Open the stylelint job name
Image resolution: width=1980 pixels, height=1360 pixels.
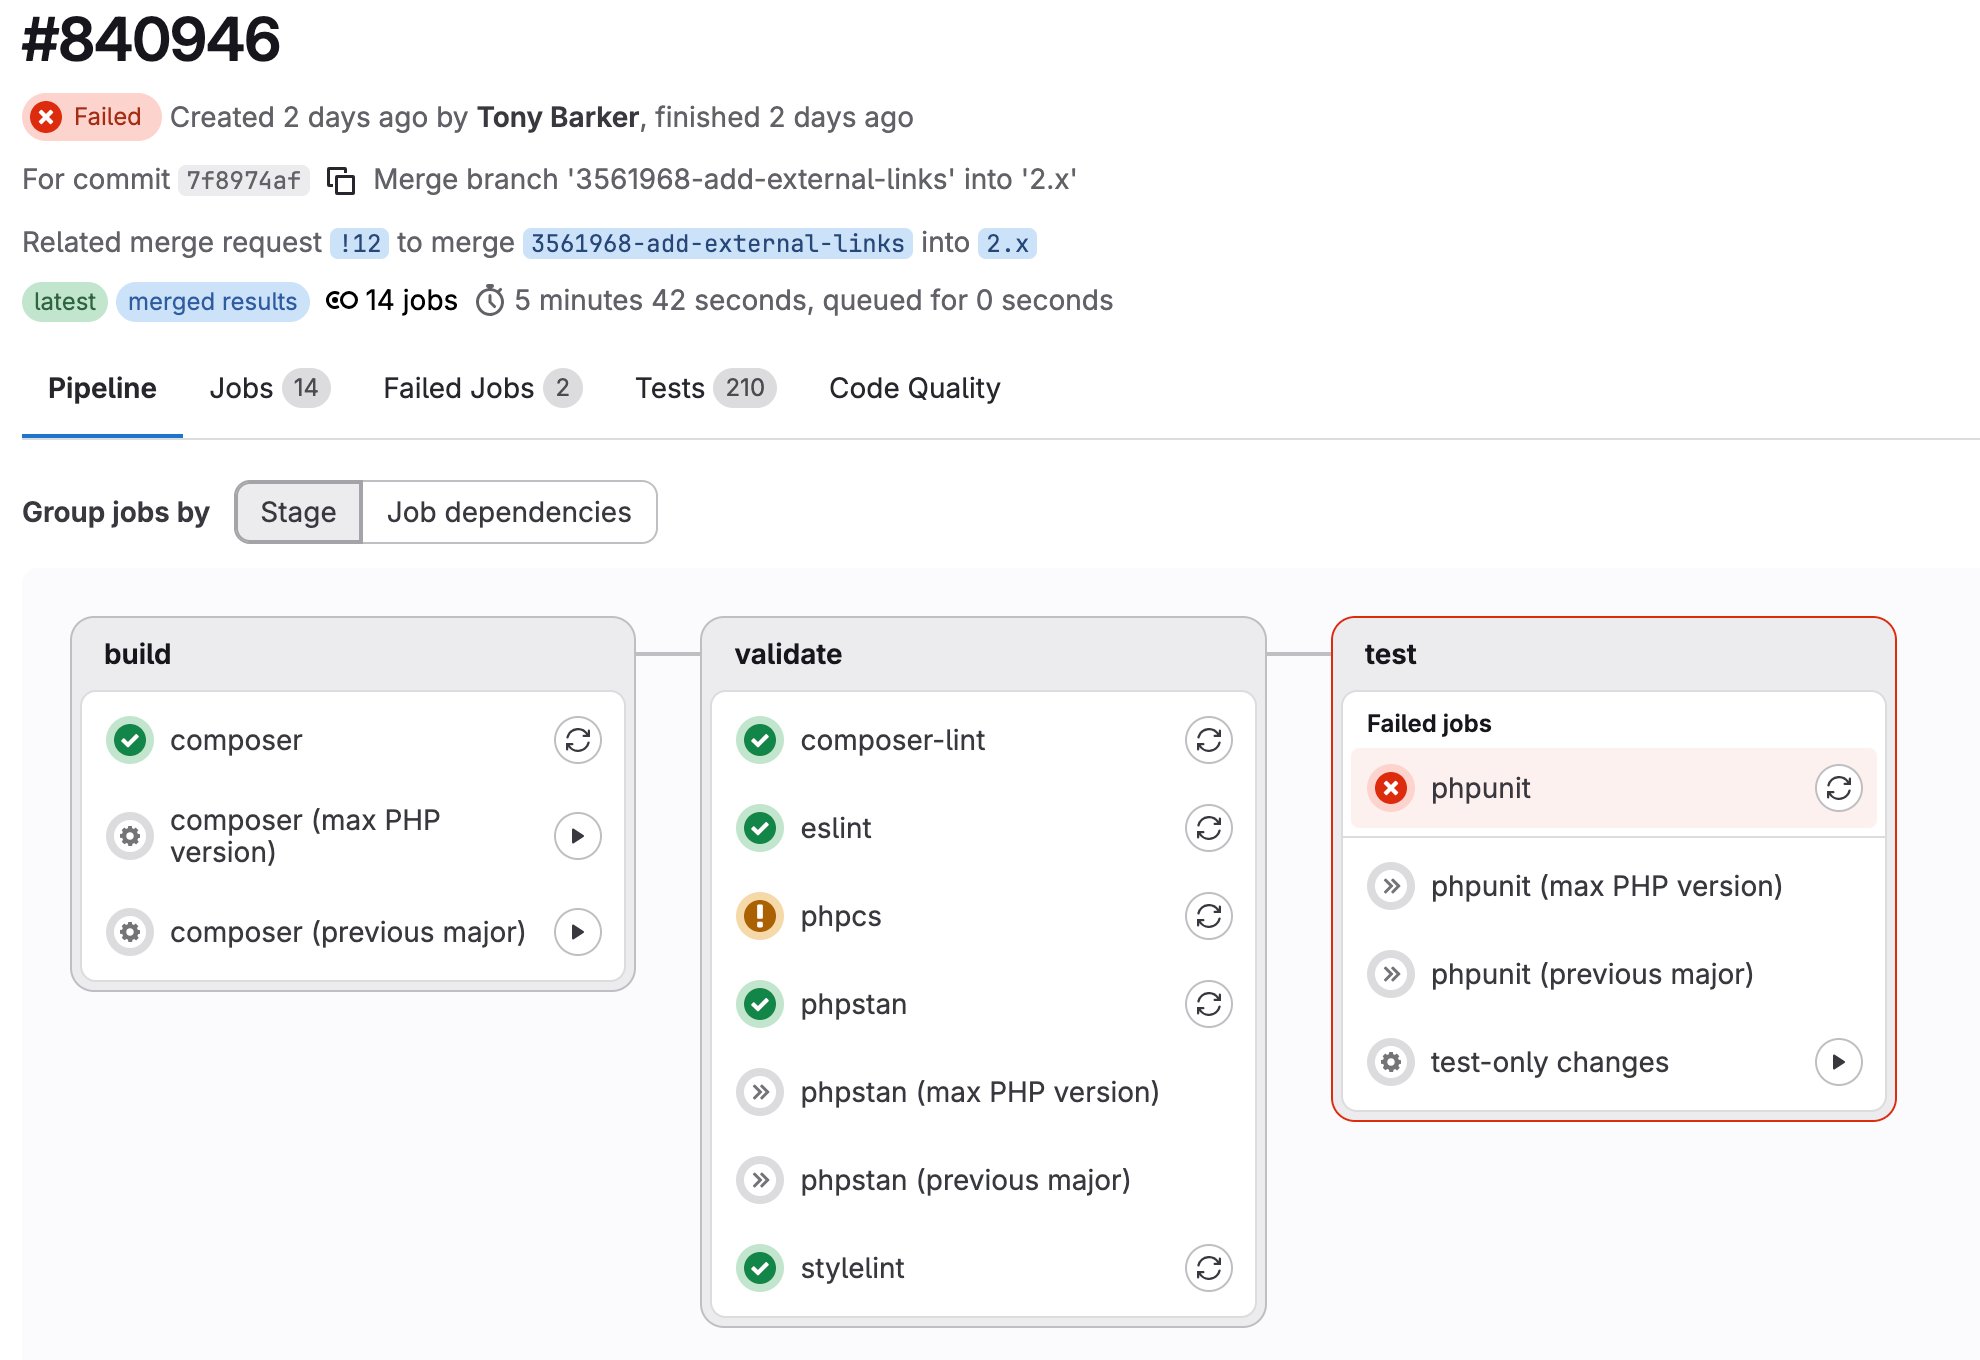click(x=852, y=1268)
